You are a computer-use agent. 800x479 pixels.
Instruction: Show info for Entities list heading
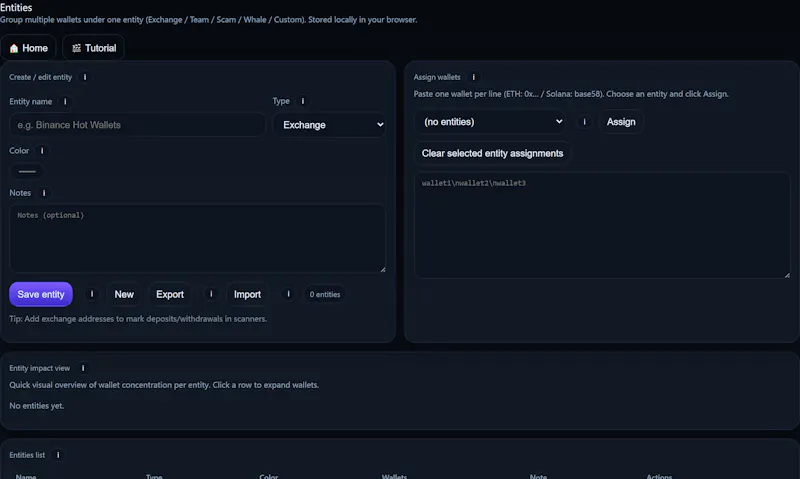[x=58, y=455]
